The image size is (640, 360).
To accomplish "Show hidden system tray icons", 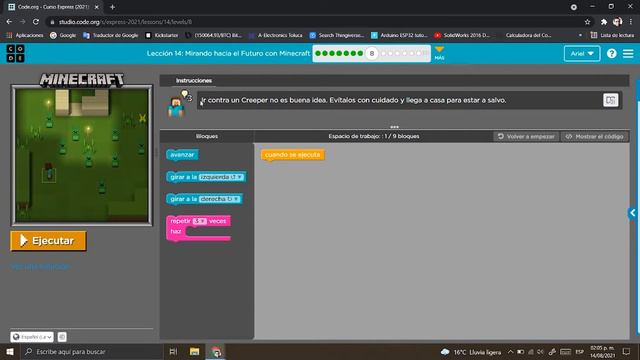I will pyautogui.click(x=511, y=352).
